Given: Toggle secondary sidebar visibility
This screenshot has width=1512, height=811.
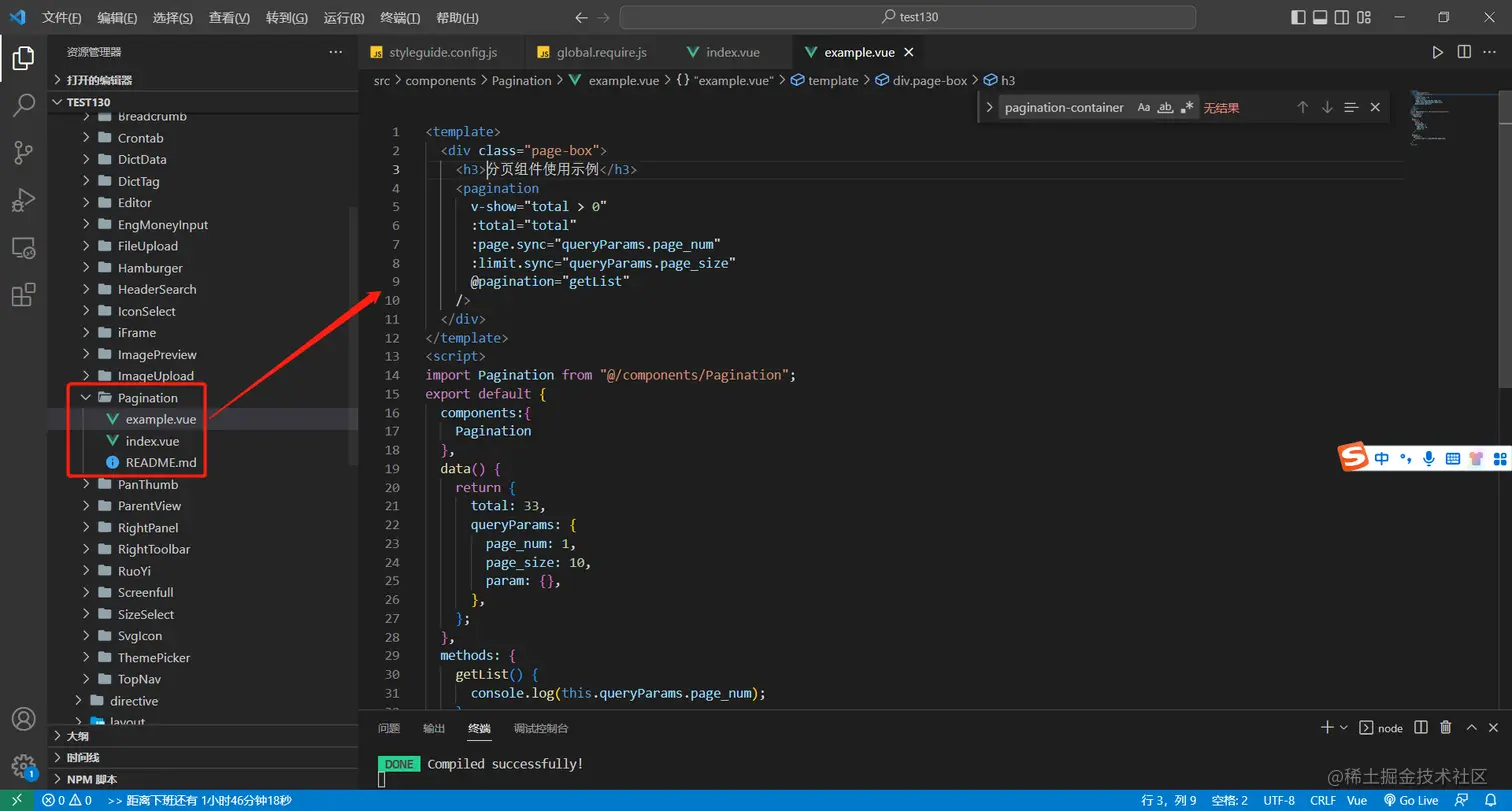Looking at the screenshot, I should pos(1343,17).
